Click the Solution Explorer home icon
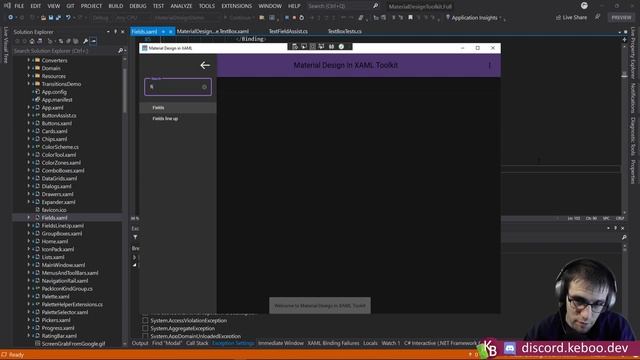640x360 pixels. click(x=32, y=41)
